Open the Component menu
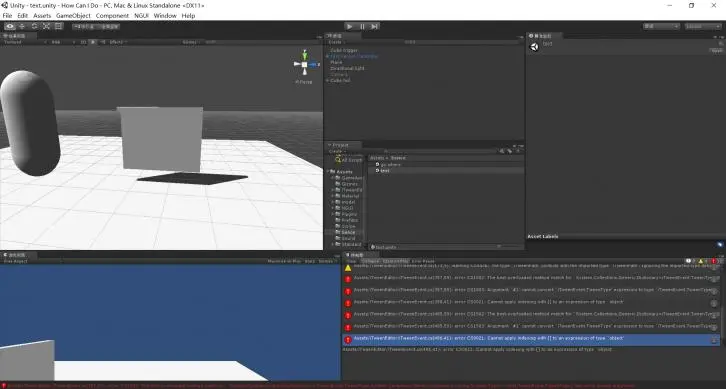 point(112,15)
